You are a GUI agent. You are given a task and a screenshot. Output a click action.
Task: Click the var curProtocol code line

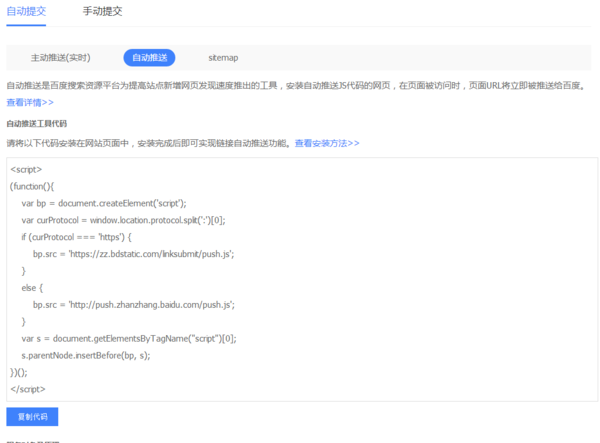pyautogui.click(x=123, y=220)
